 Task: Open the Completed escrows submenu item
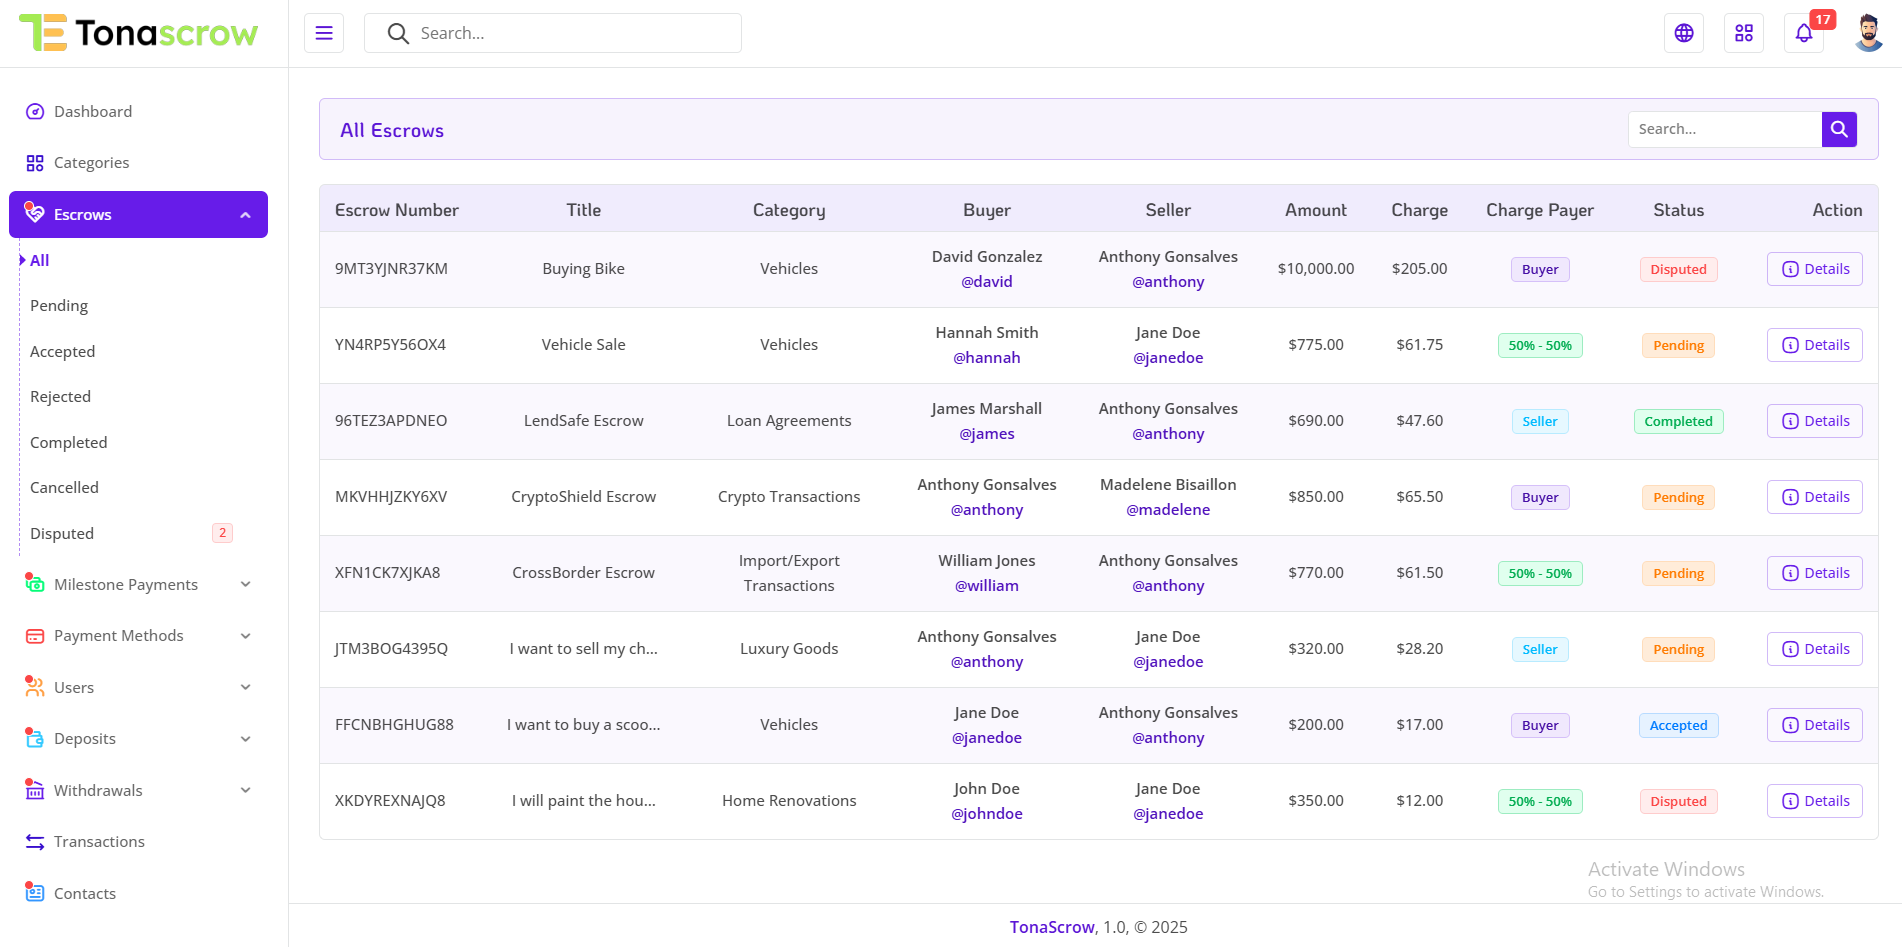pos(68,443)
